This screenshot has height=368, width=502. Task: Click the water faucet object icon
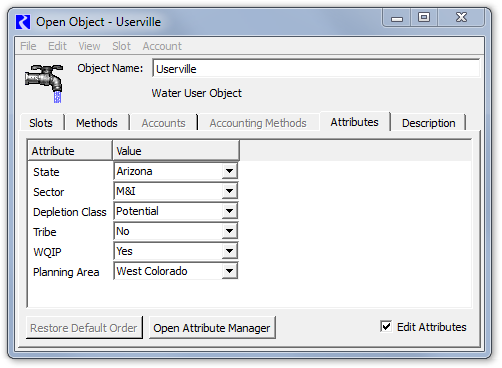[44, 83]
